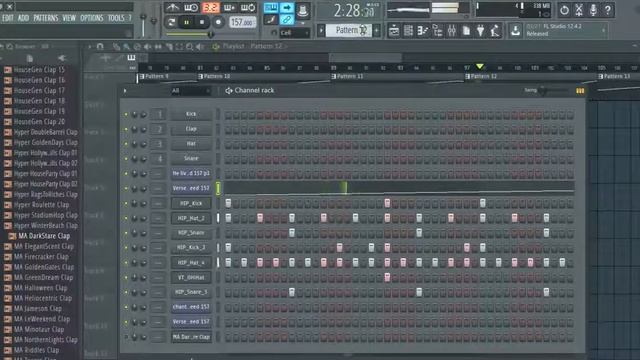Select HouseGen Clap 15 in browser

[x=39, y=70]
